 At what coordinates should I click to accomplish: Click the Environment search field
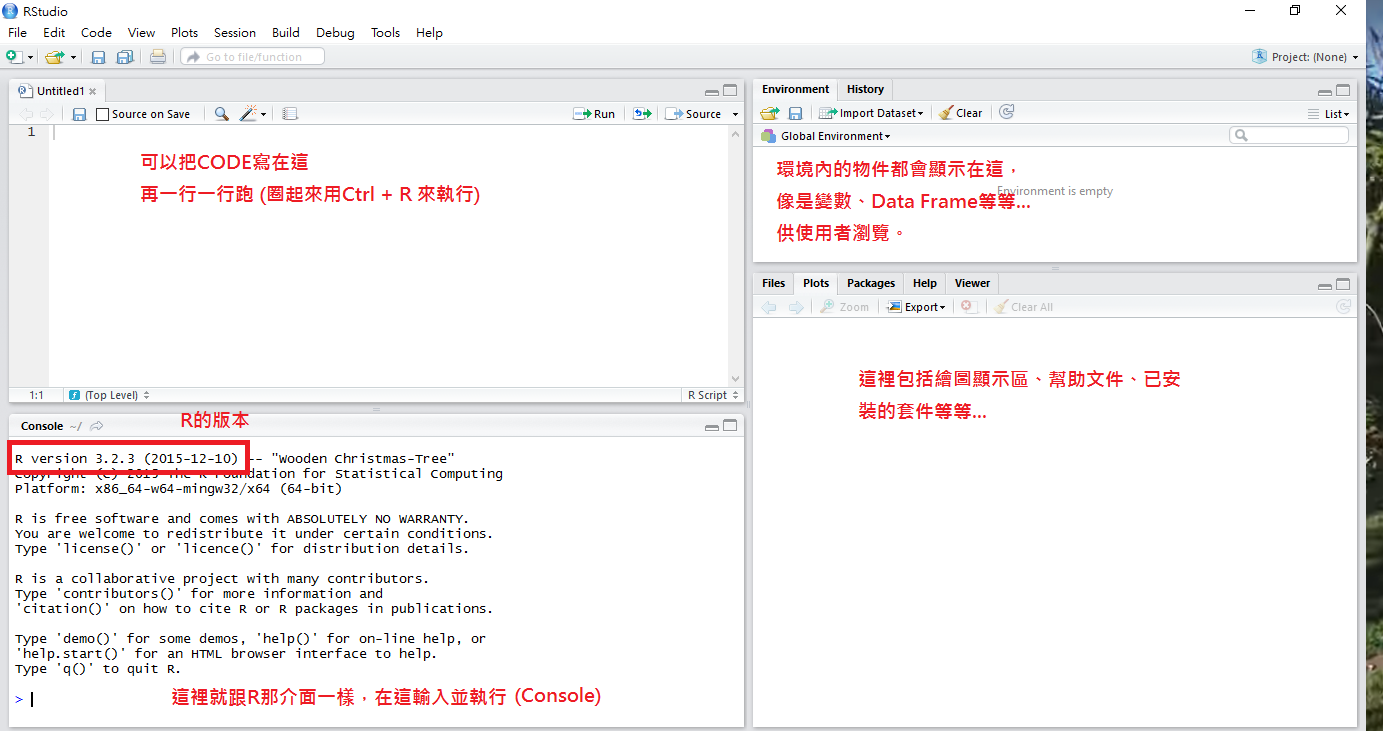pos(1290,135)
